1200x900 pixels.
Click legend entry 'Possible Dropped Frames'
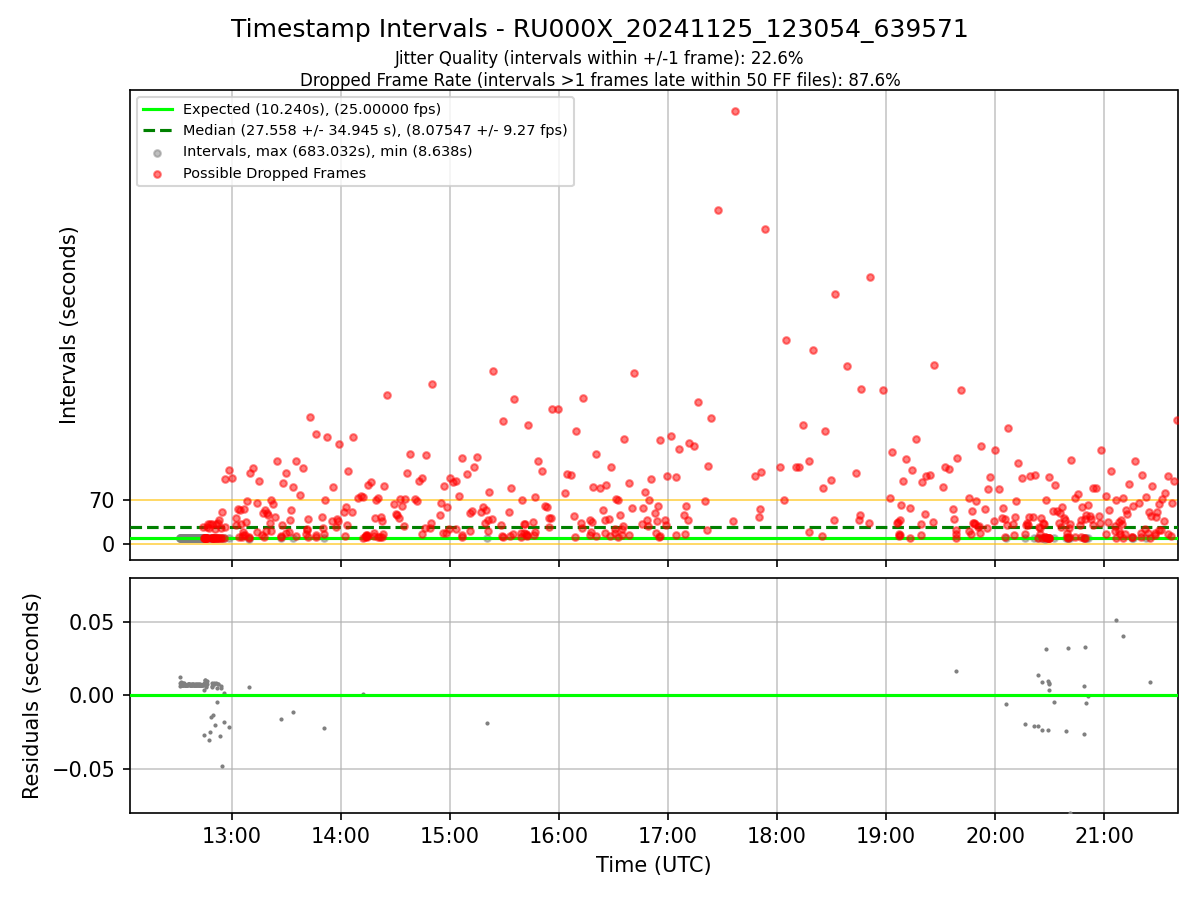[274, 173]
